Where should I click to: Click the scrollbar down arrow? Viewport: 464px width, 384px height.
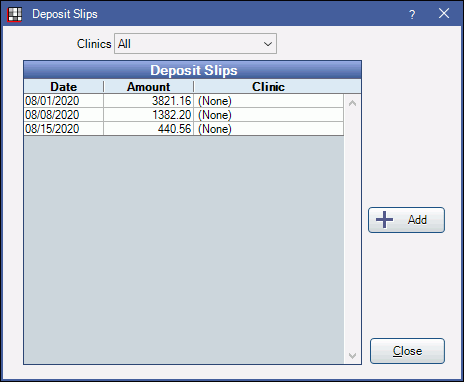[x=352, y=356]
